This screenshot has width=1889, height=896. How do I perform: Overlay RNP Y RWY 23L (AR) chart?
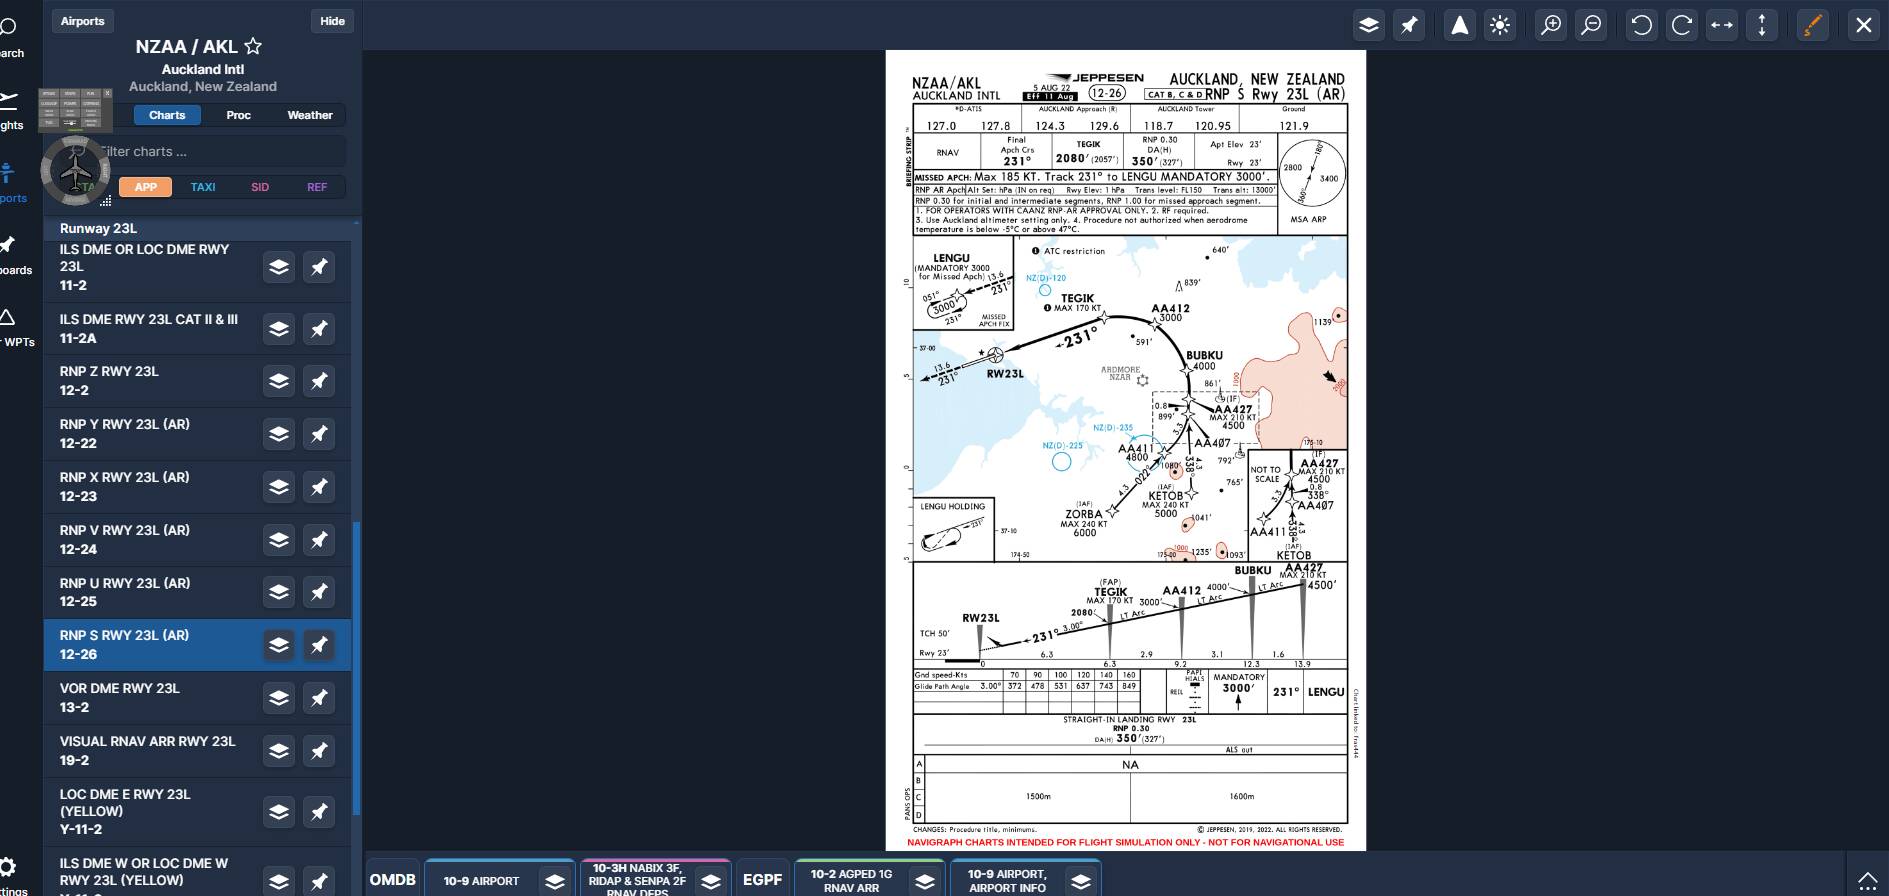[279, 434]
